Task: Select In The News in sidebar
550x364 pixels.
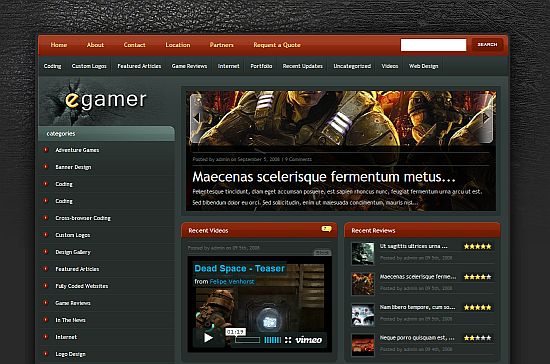Action: 70,320
